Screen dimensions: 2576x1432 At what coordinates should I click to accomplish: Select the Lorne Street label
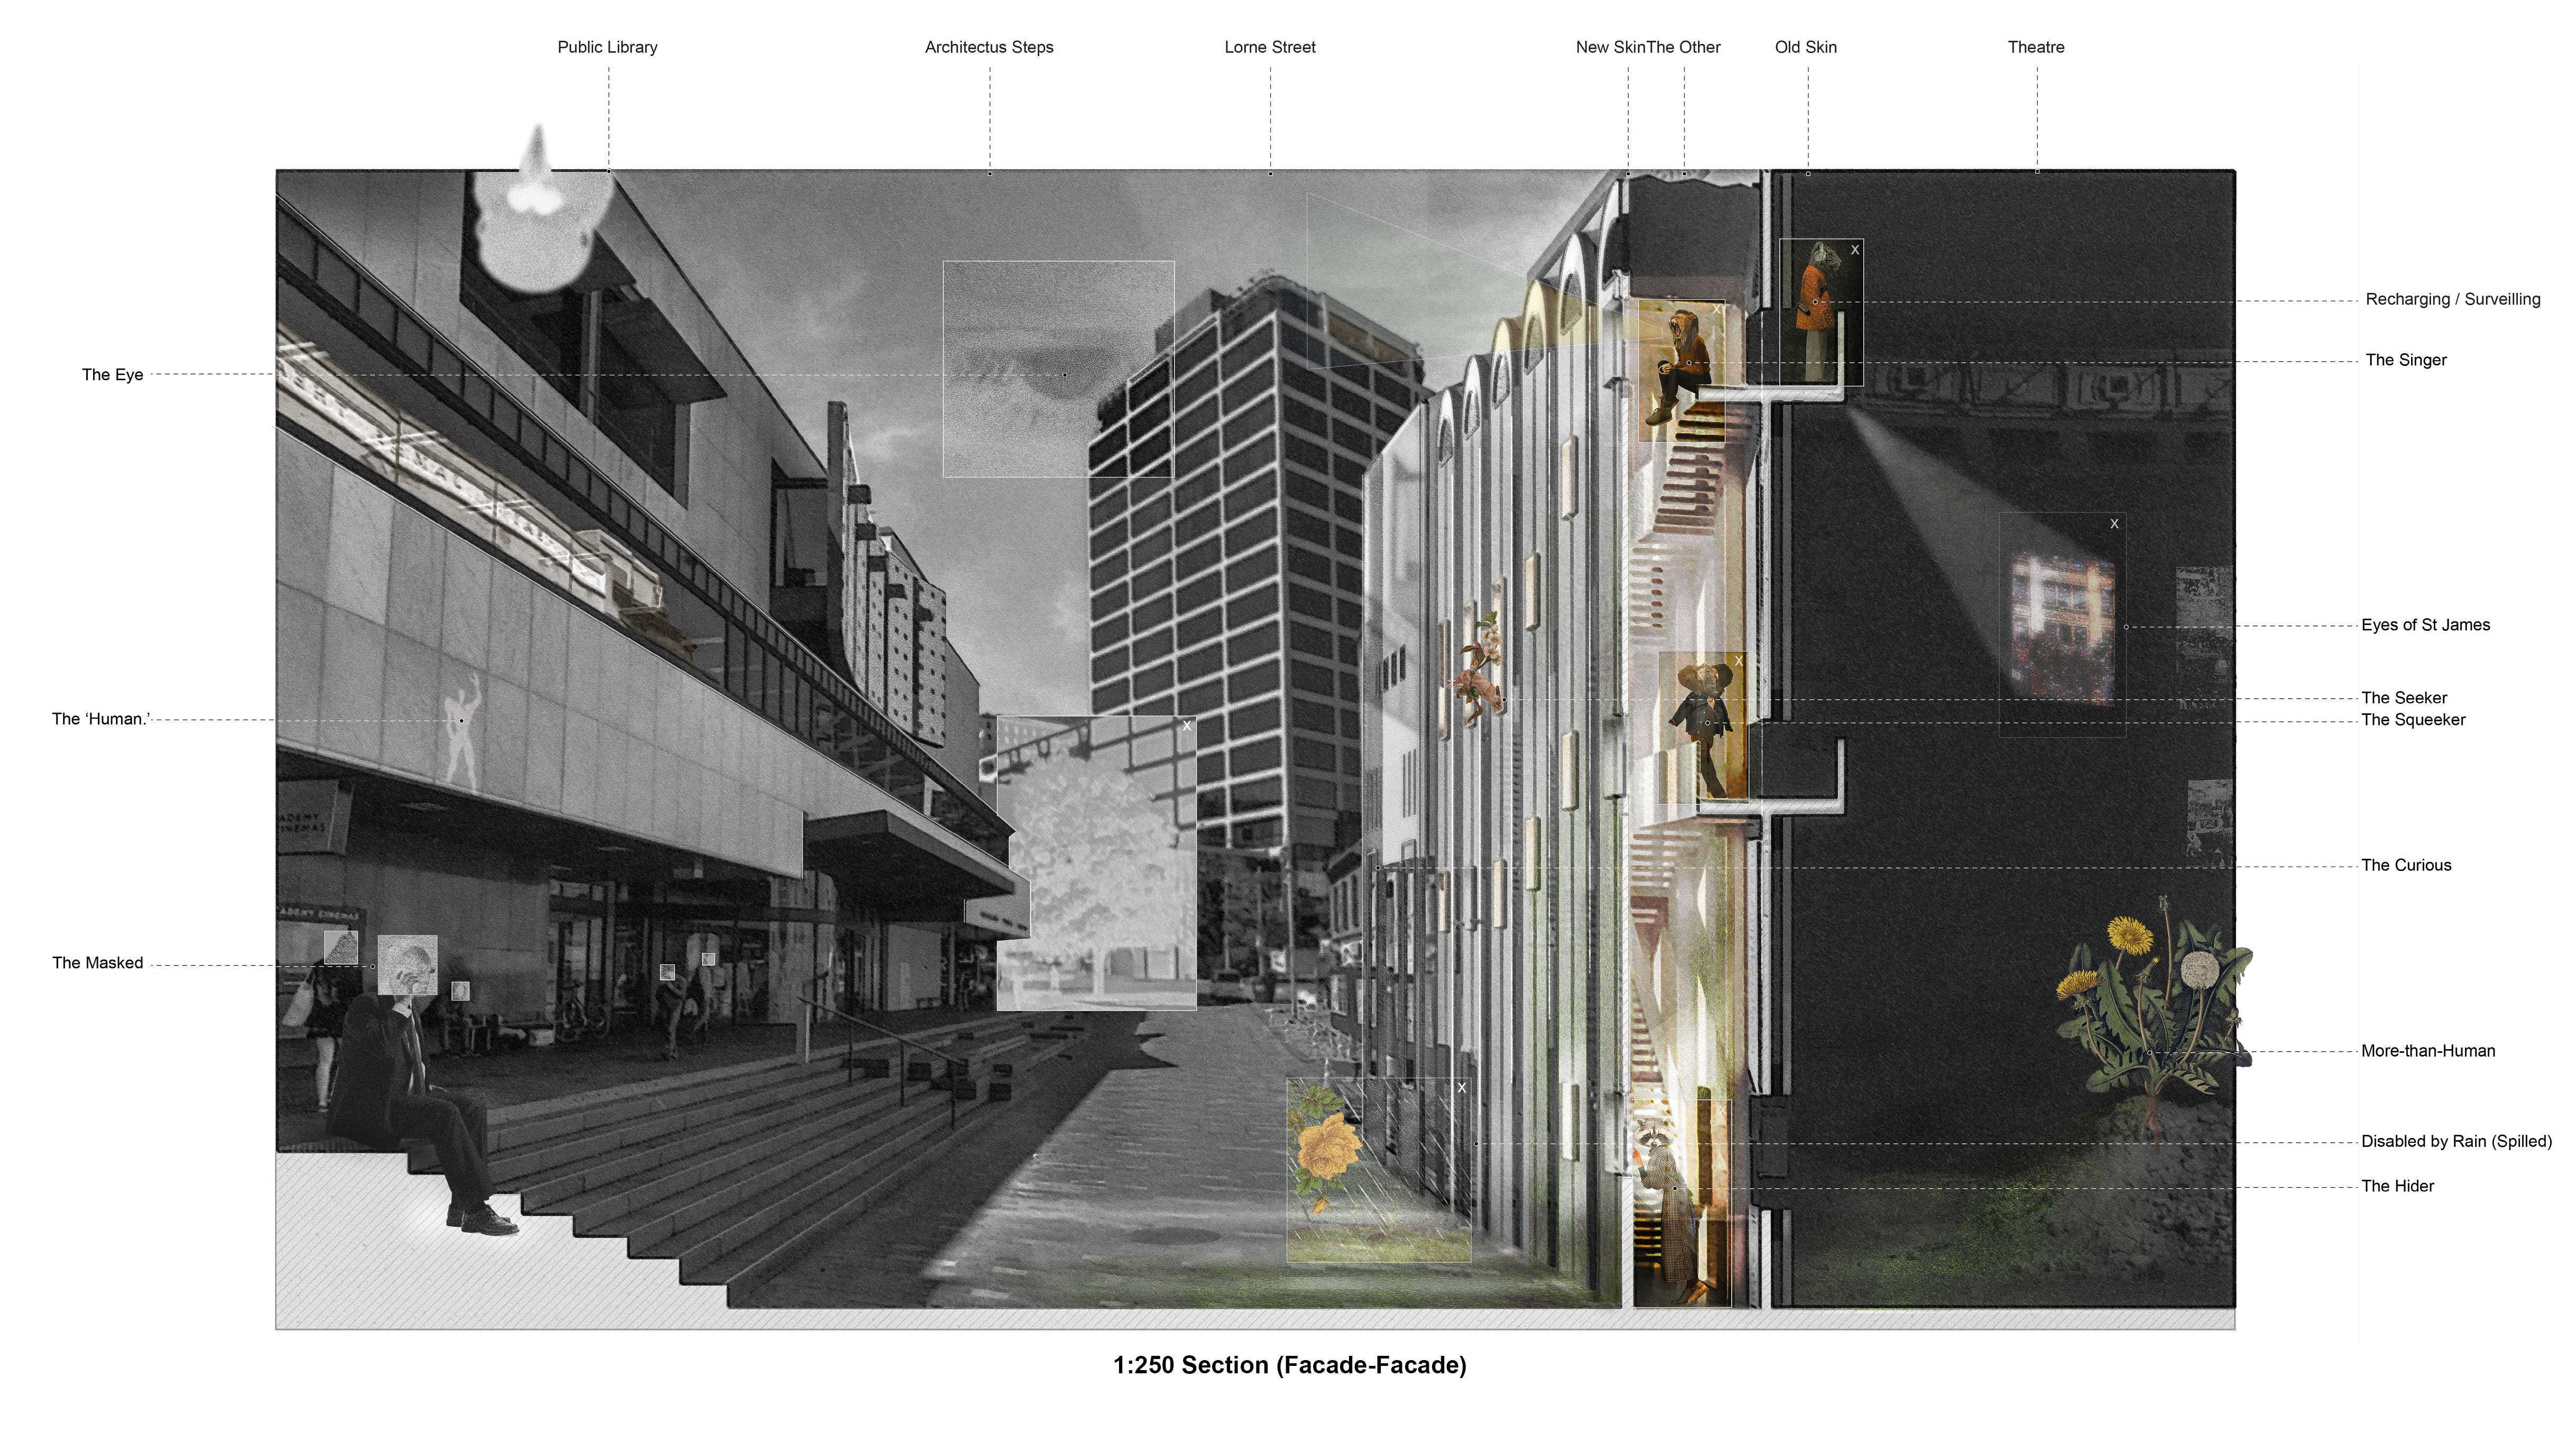tap(1269, 47)
